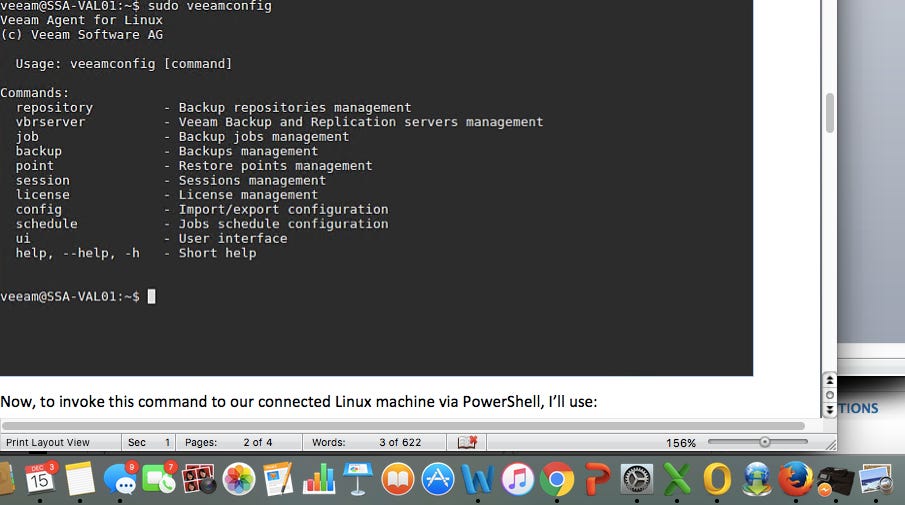Screen dimensions: 905x505
Task: Click 'vbrserver' command in terminal image
Action: point(50,122)
